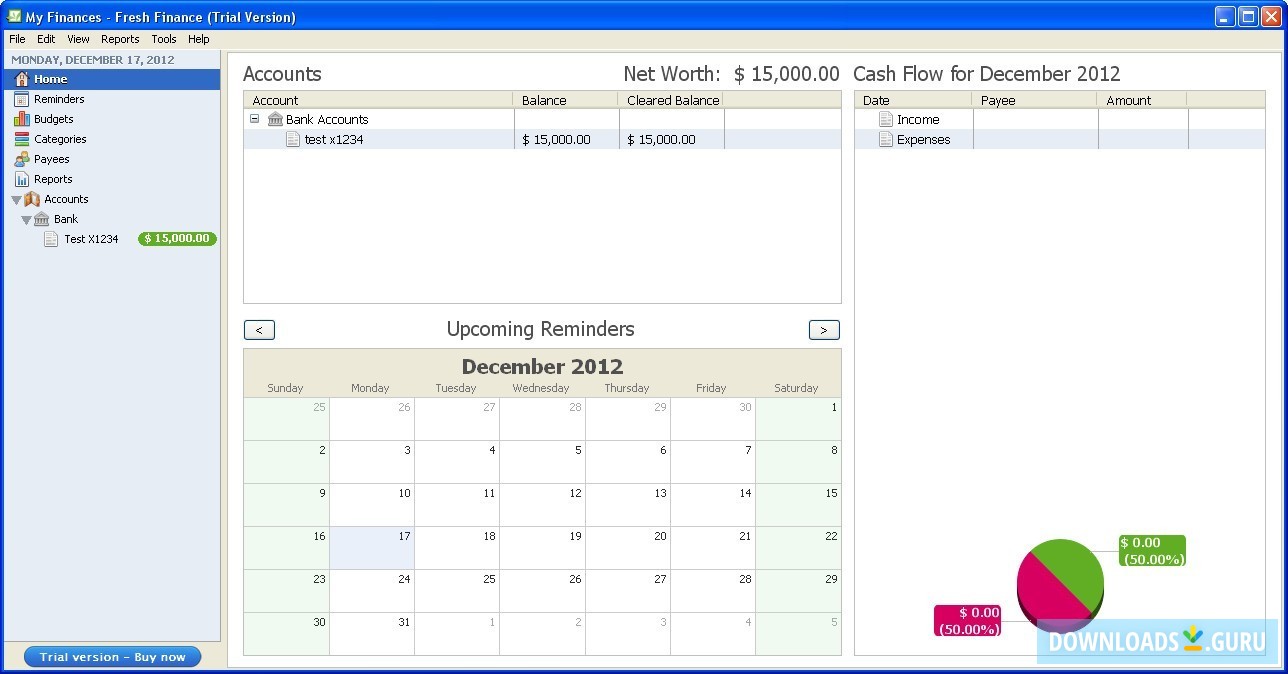Click the Home house icon in sidebar

click(x=22, y=79)
